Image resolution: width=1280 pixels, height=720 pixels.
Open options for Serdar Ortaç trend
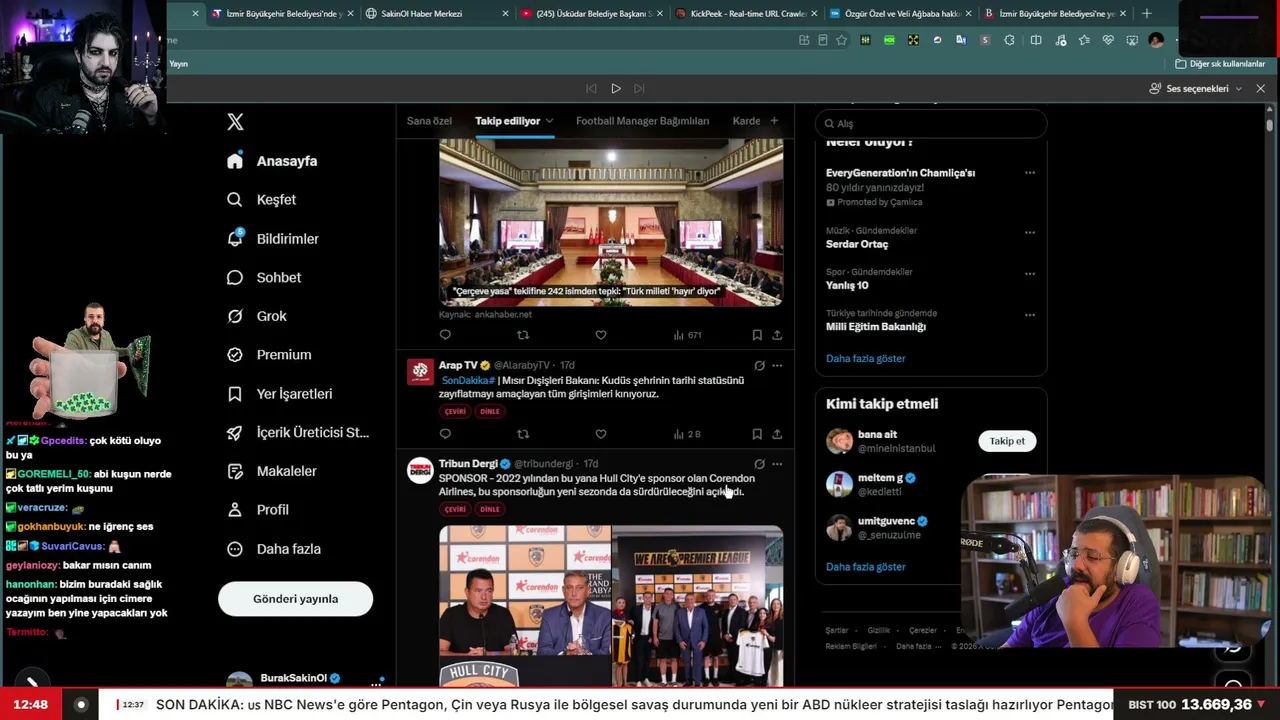tap(1030, 232)
